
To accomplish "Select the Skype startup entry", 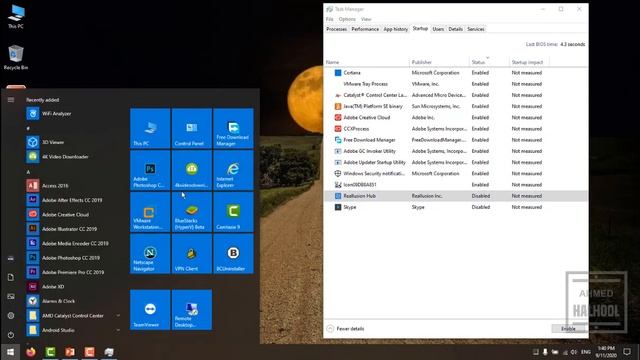I will point(456,207).
